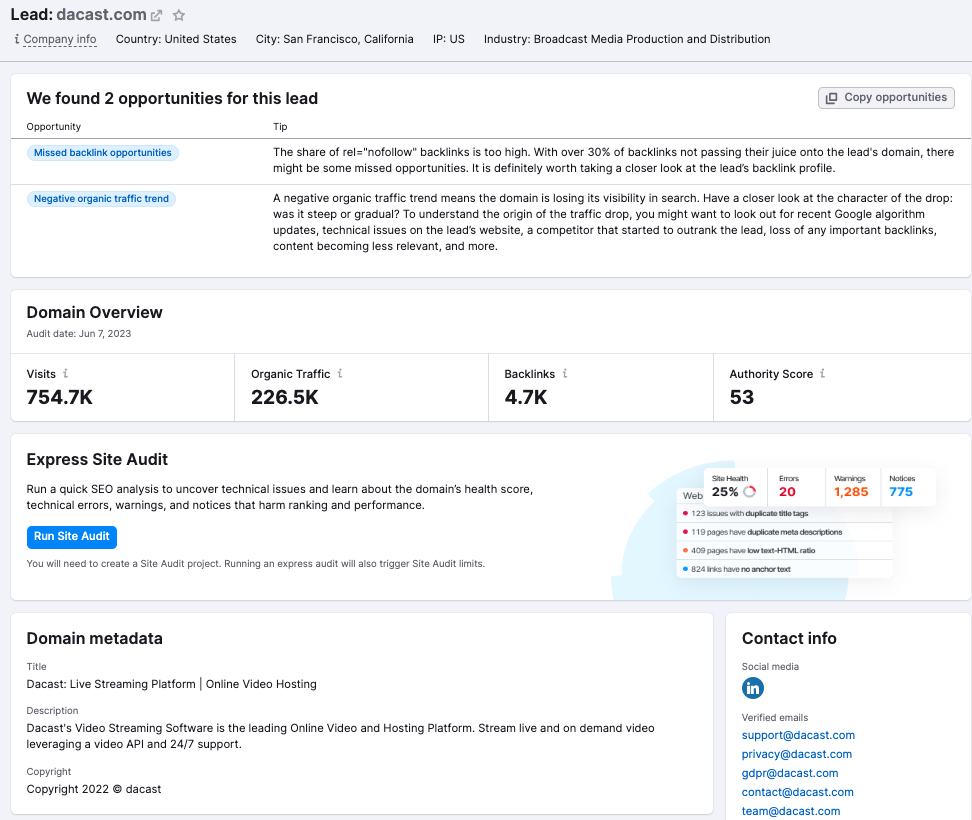Open dacast.com external link icon
Image resolution: width=972 pixels, height=820 pixels.
[x=157, y=15]
